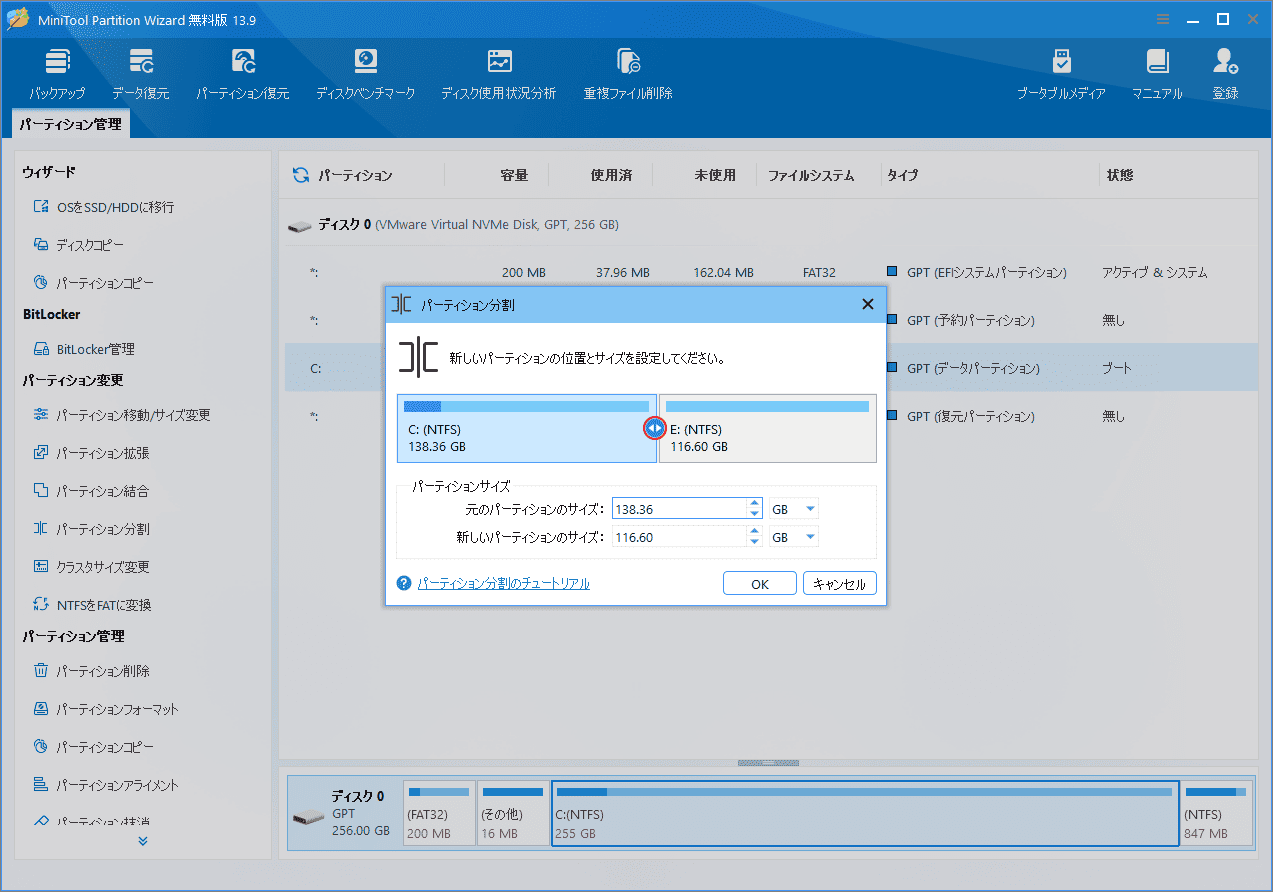The height and width of the screenshot is (892, 1273).
Task: Sort by 未使用 column header
Action: (x=715, y=175)
